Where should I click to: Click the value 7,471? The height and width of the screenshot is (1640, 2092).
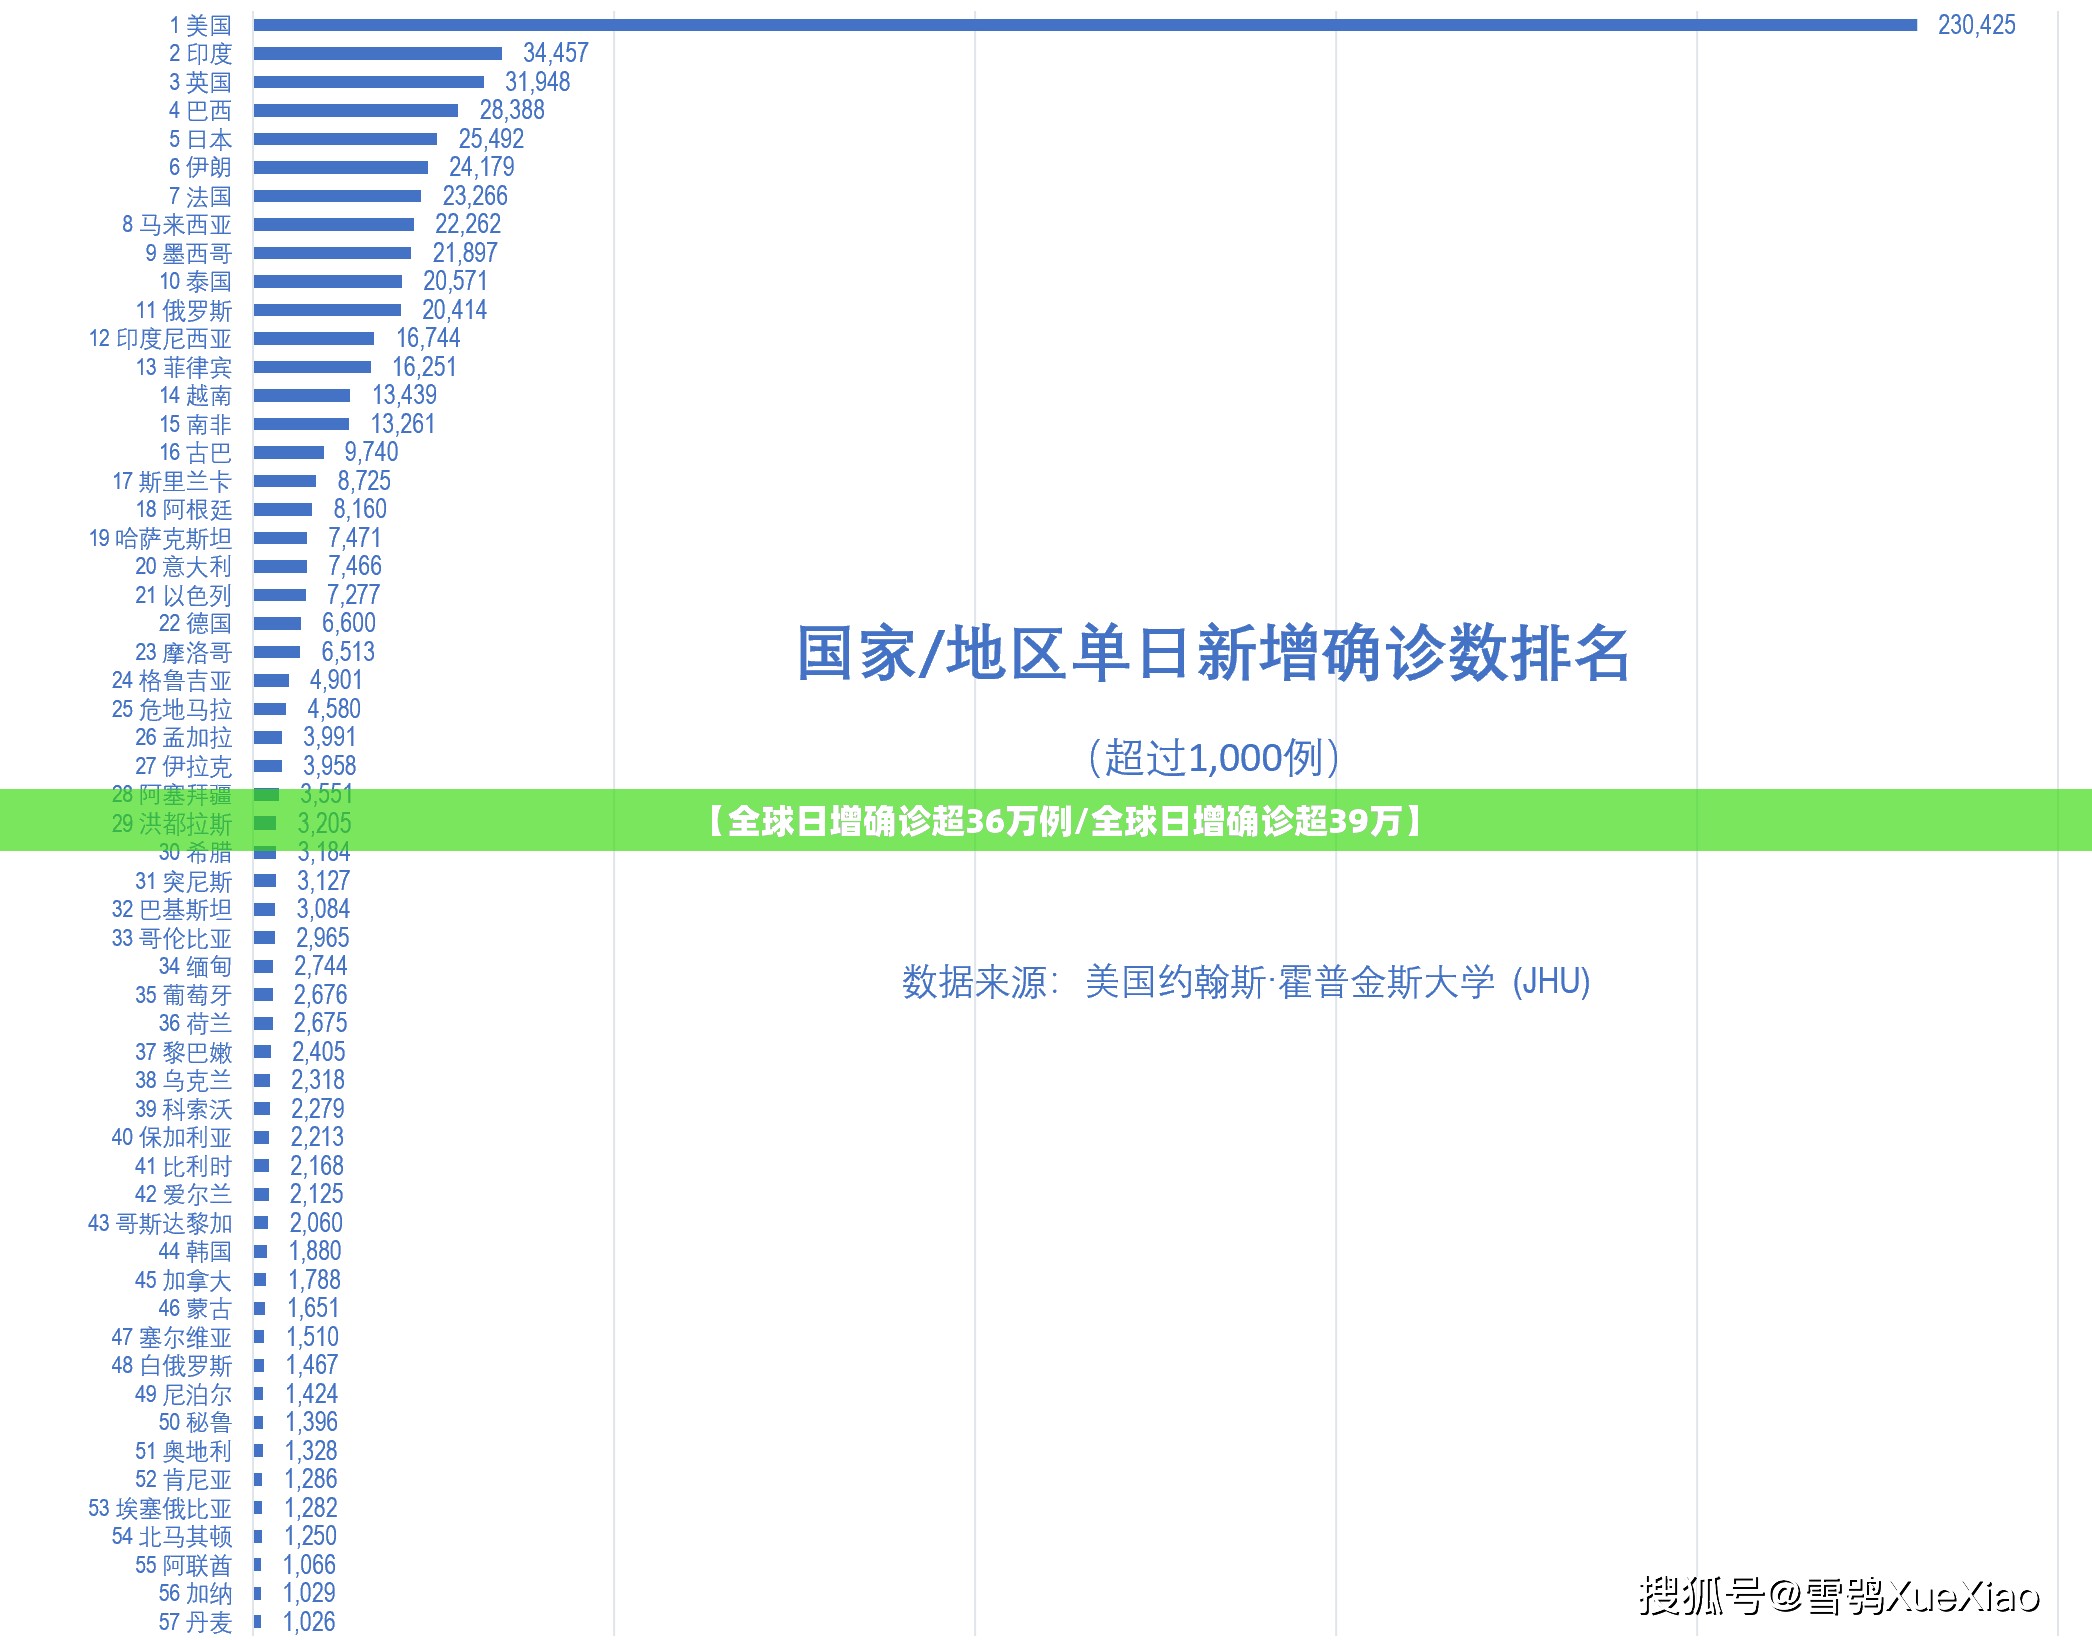click(355, 538)
